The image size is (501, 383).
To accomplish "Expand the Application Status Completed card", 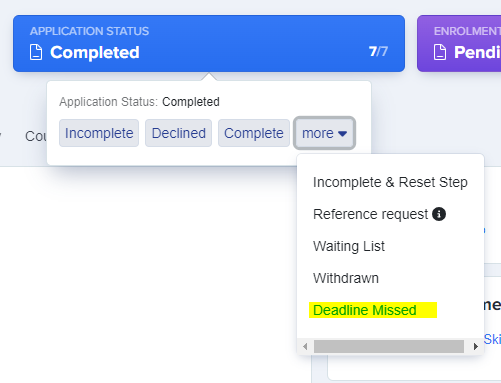I will (x=209, y=43).
